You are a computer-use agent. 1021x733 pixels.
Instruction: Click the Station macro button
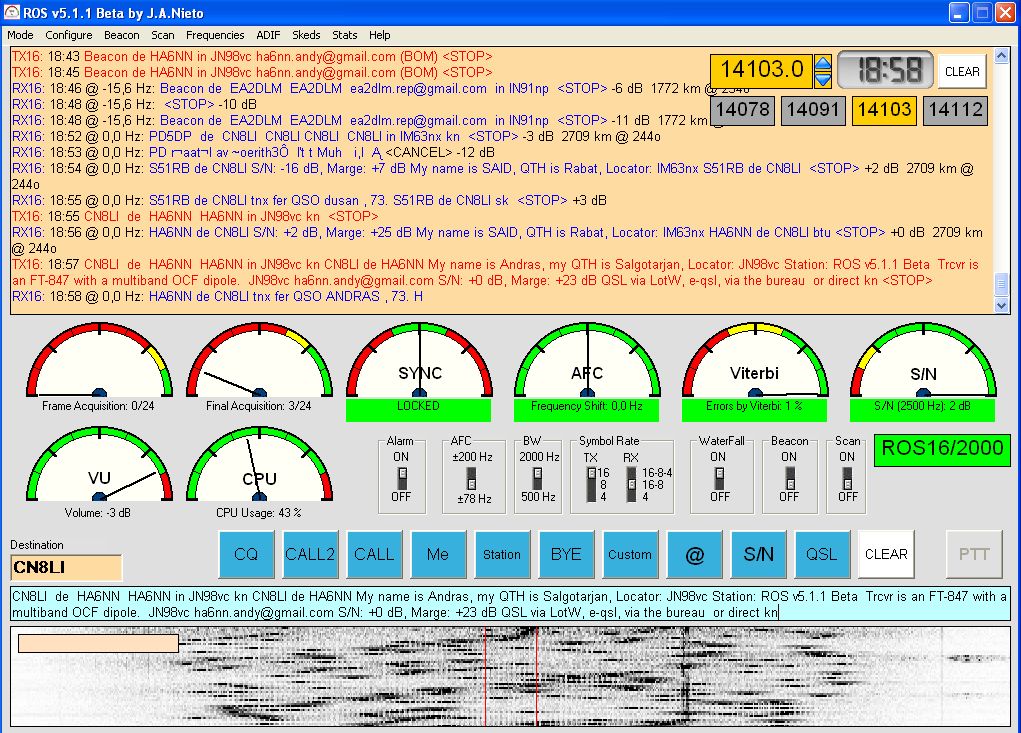(x=502, y=554)
